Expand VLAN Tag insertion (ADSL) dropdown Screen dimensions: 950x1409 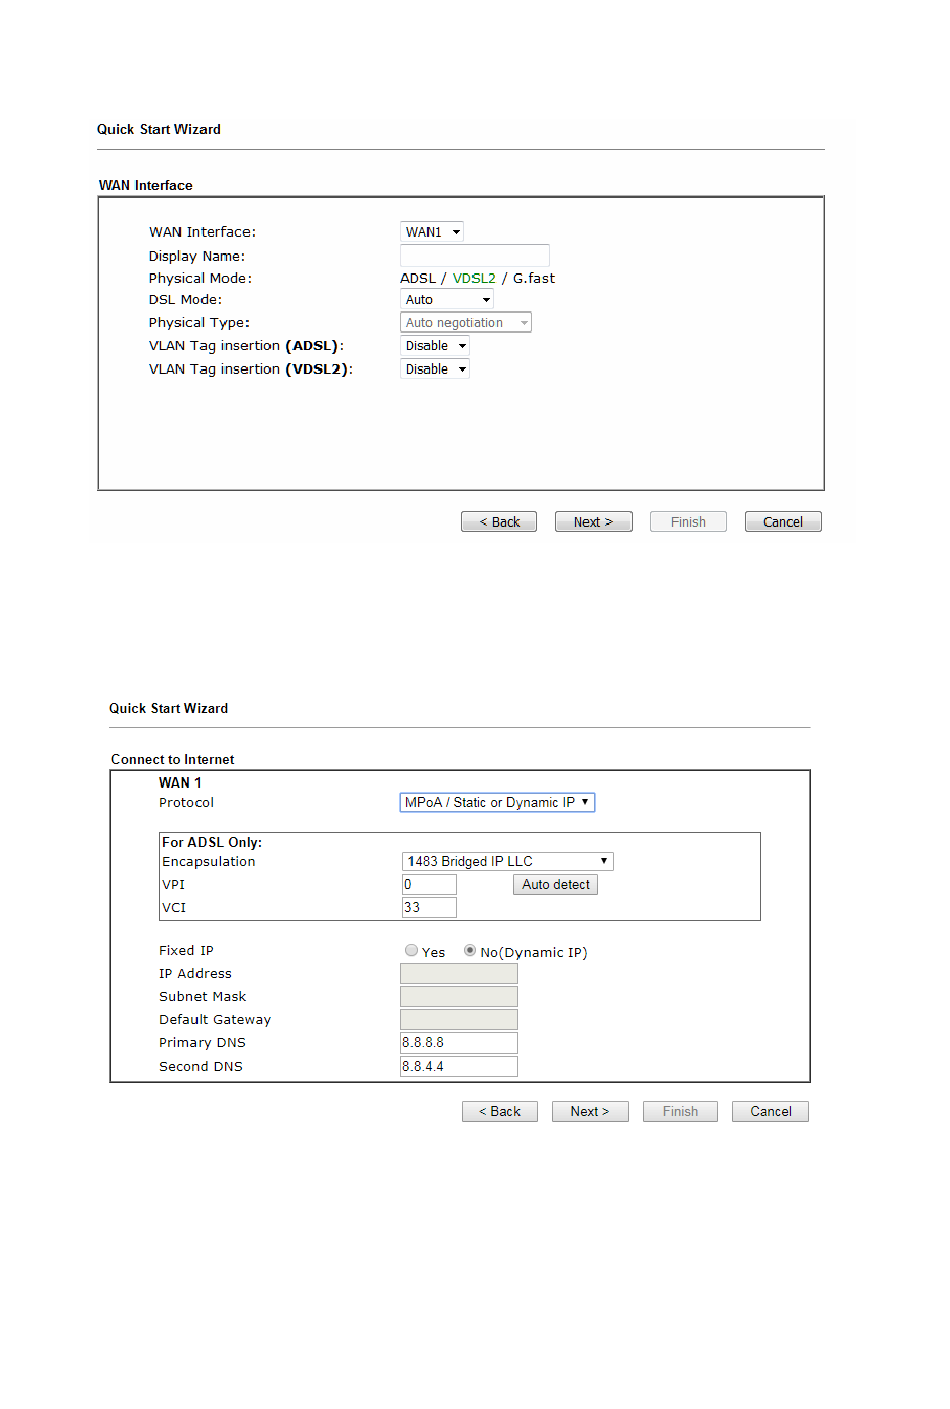click(435, 346)
